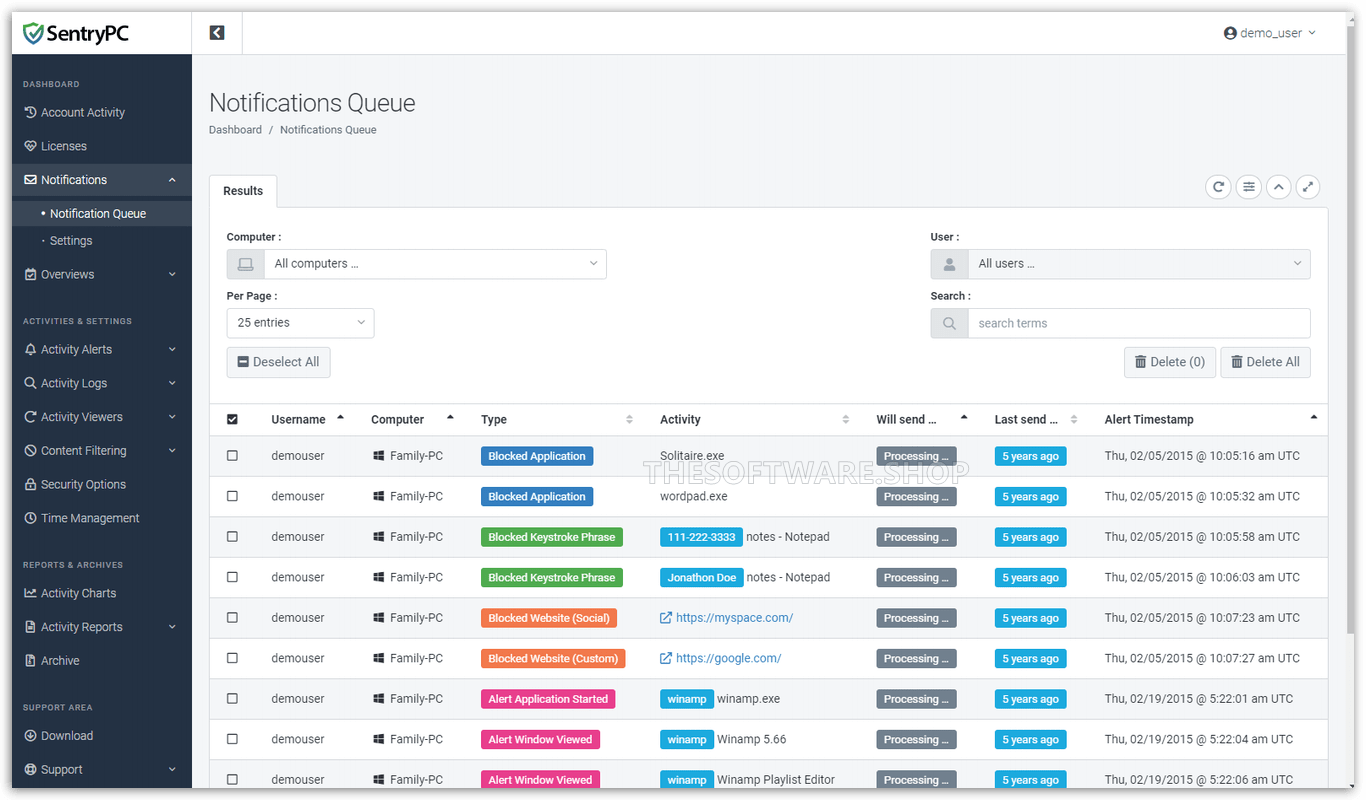The height and width of the screenshot is (800, 1366).
Task: Tick the checkbox for the myspace.com row
Action: (x=233, y=618)
